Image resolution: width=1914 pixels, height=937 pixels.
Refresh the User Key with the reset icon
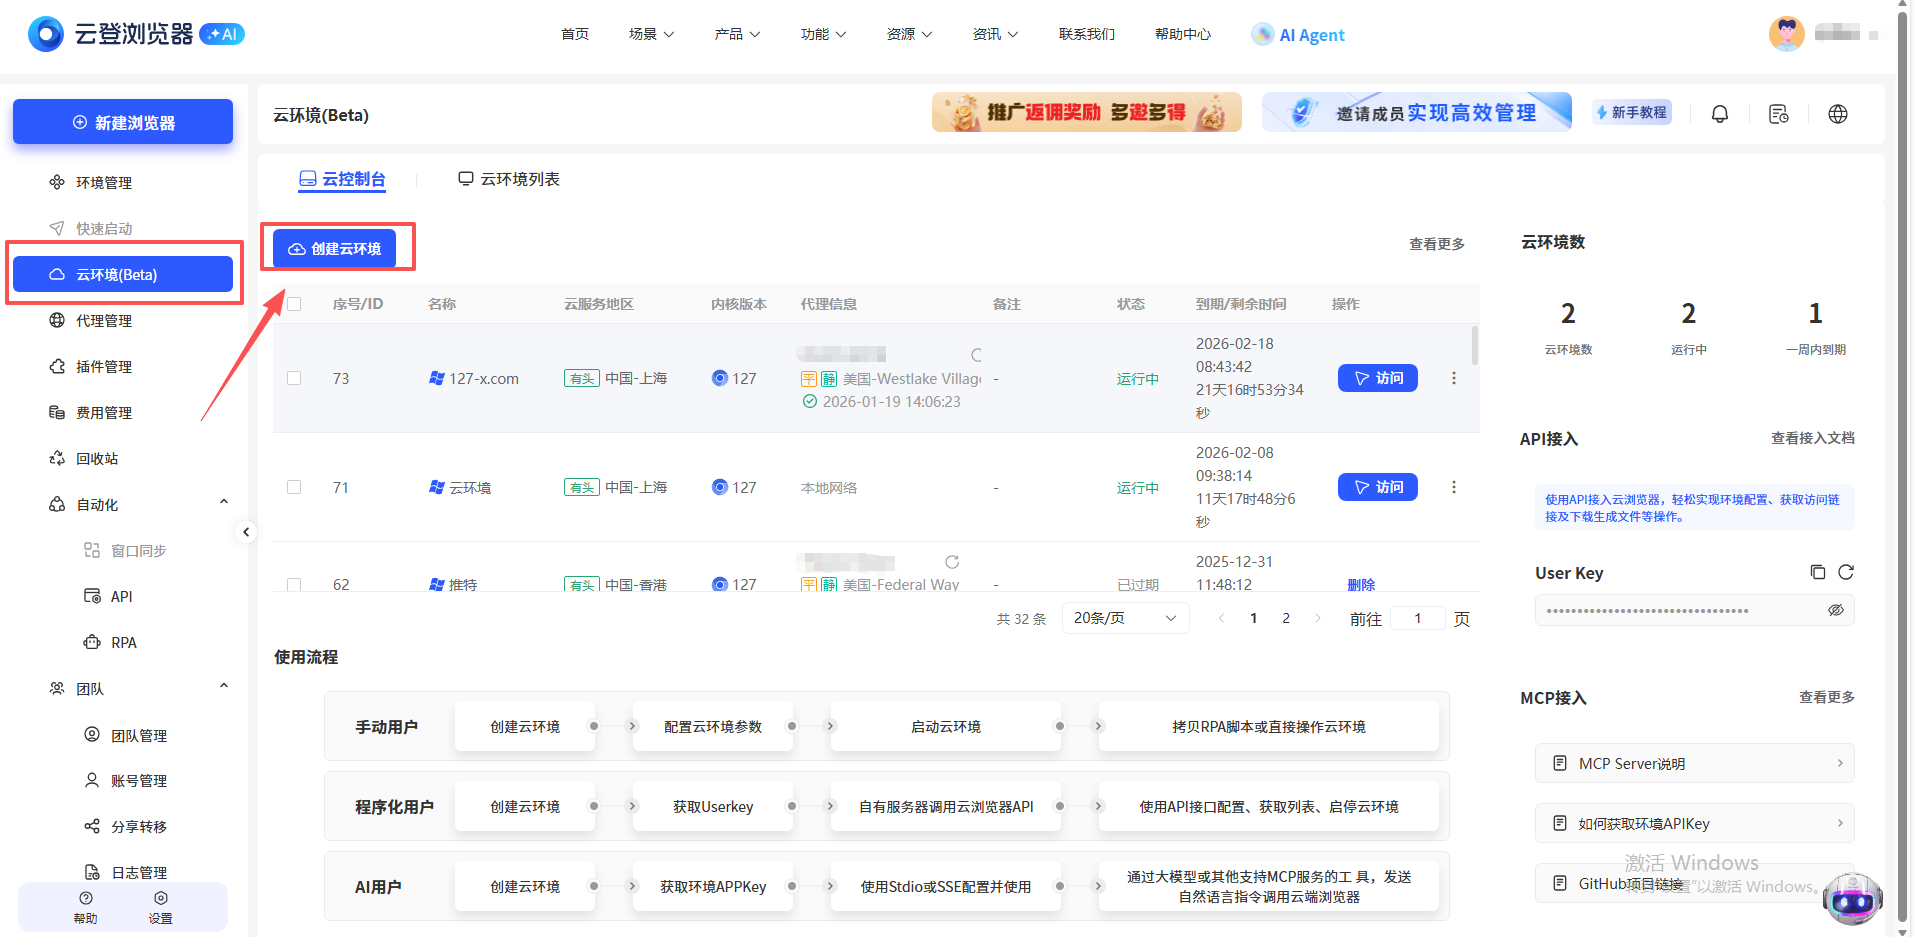click(x=1845, y=572)
